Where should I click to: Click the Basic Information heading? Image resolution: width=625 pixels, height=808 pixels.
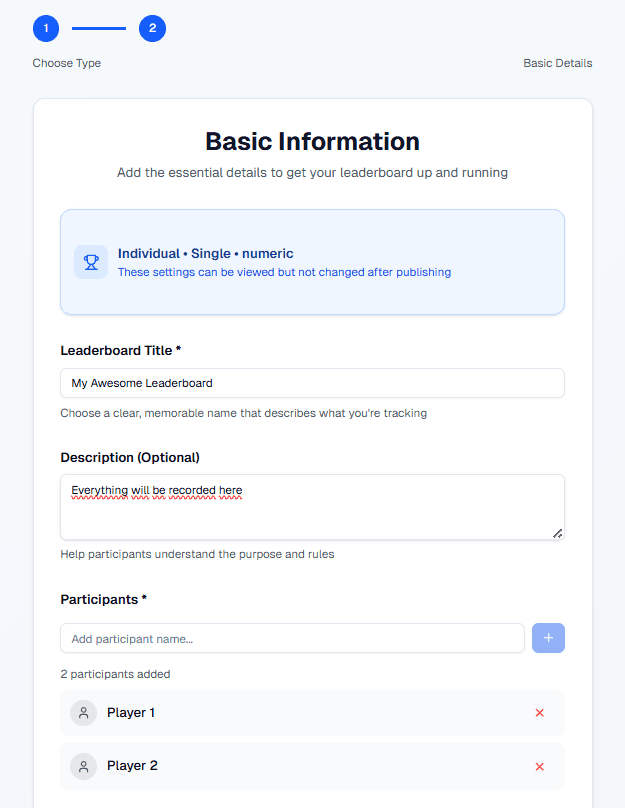[x=312, y=141]
